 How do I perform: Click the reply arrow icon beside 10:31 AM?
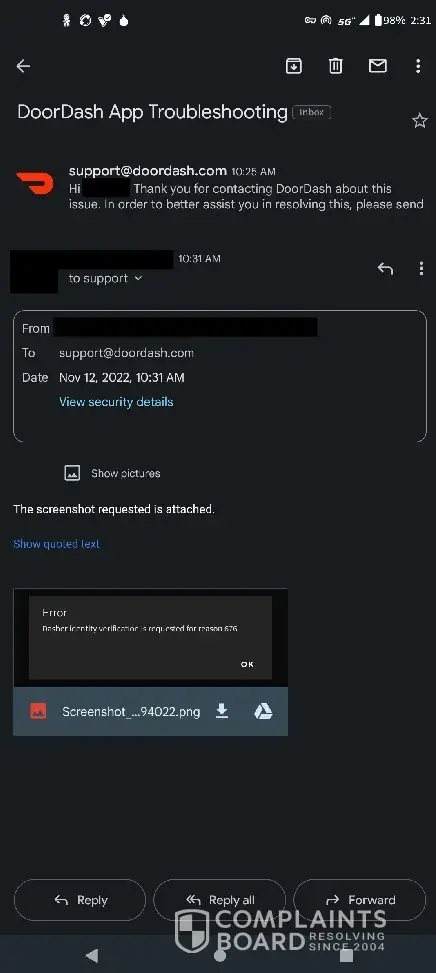[385, 269]
